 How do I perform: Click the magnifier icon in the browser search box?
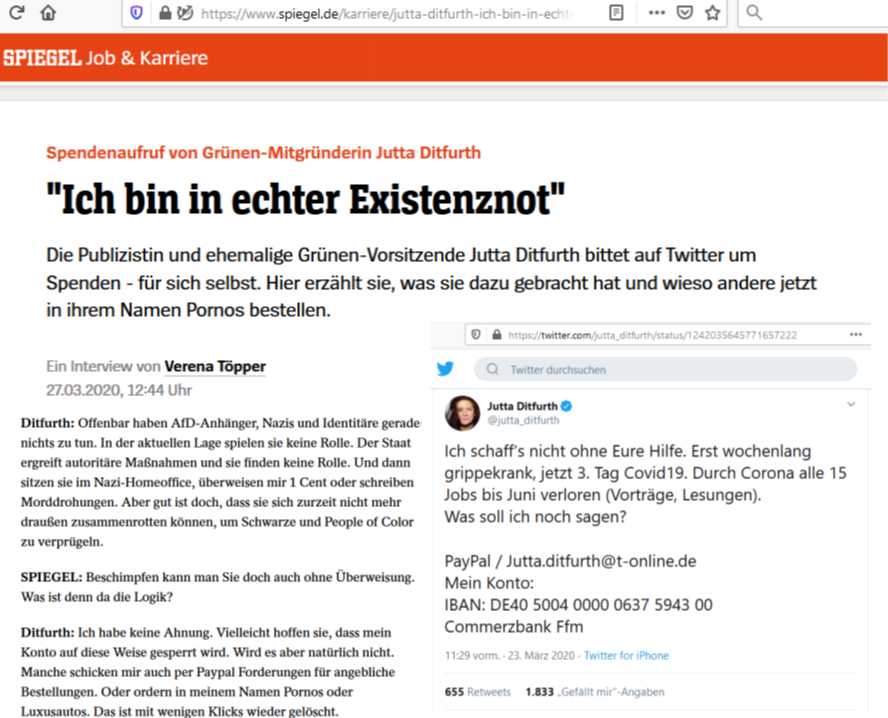754,12
